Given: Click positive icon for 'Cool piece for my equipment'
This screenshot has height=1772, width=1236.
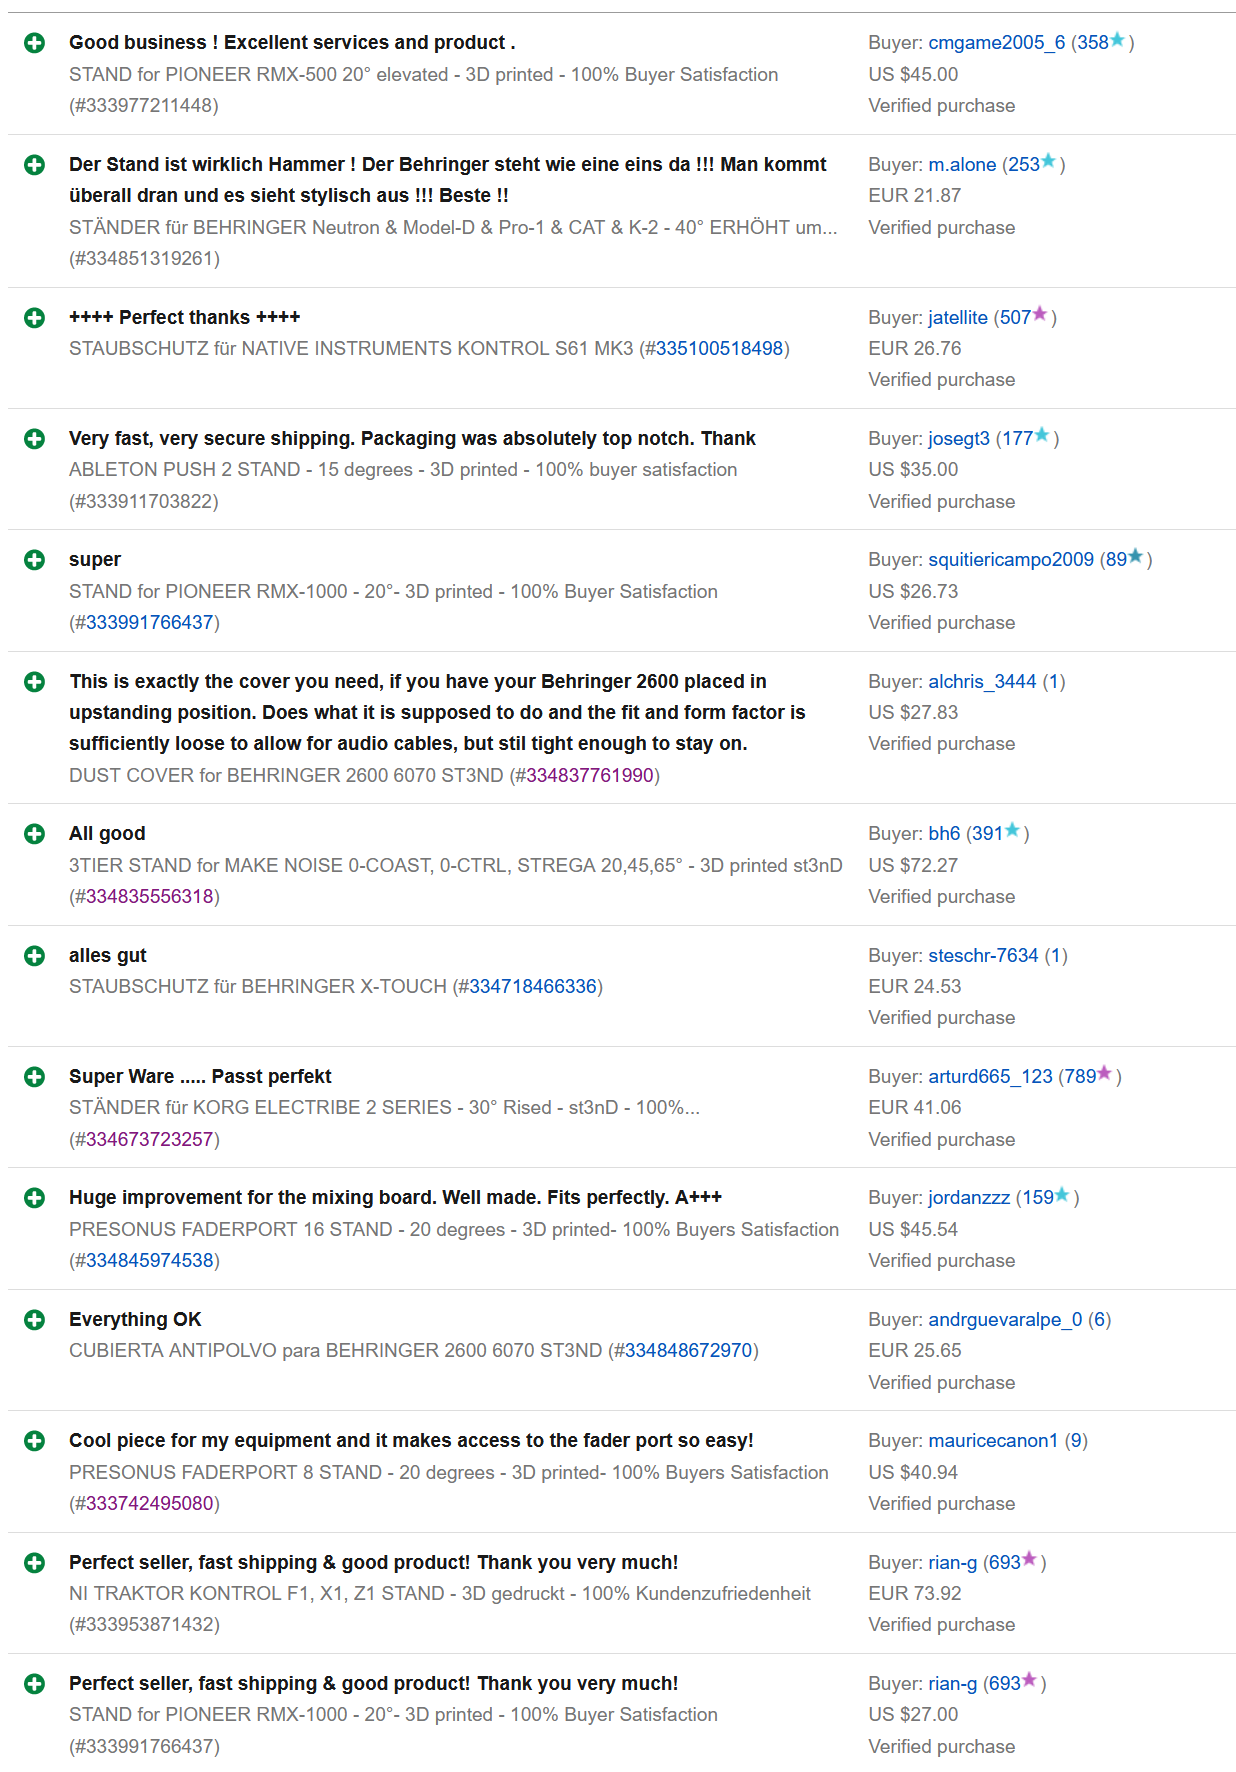Looking at the screenshot, I should [34, 1441].
